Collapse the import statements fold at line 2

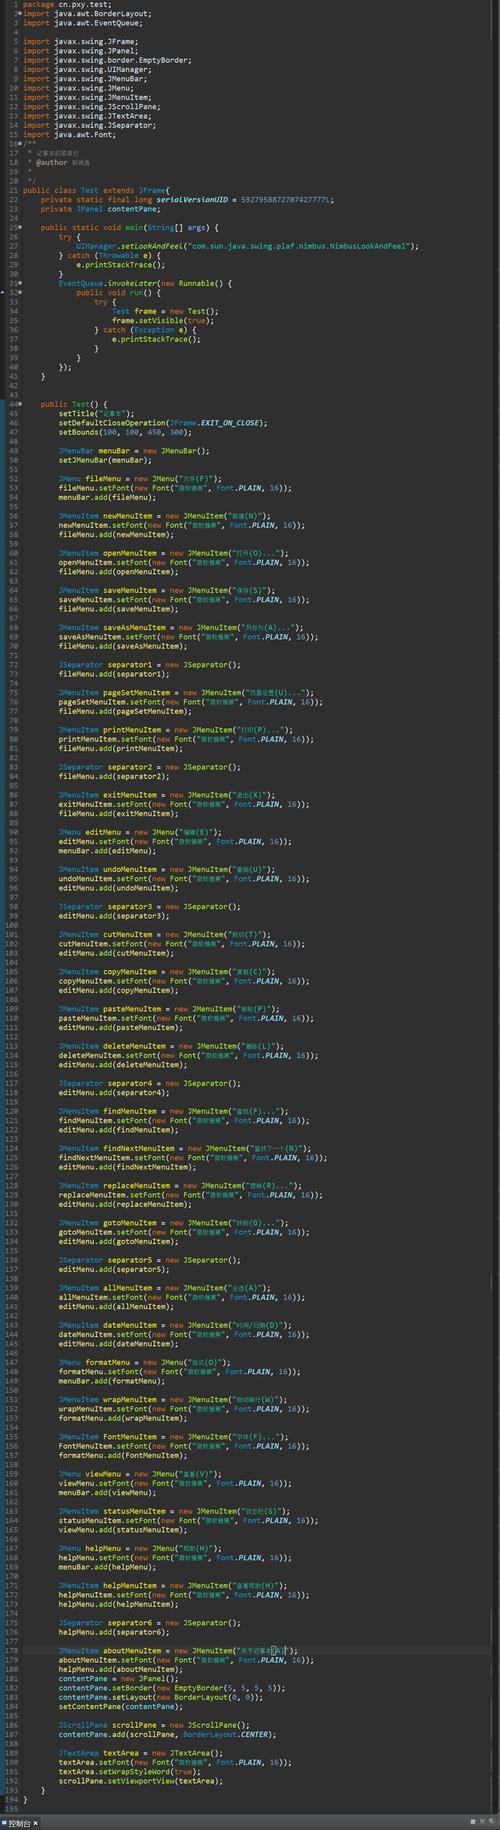pos(19,14)
